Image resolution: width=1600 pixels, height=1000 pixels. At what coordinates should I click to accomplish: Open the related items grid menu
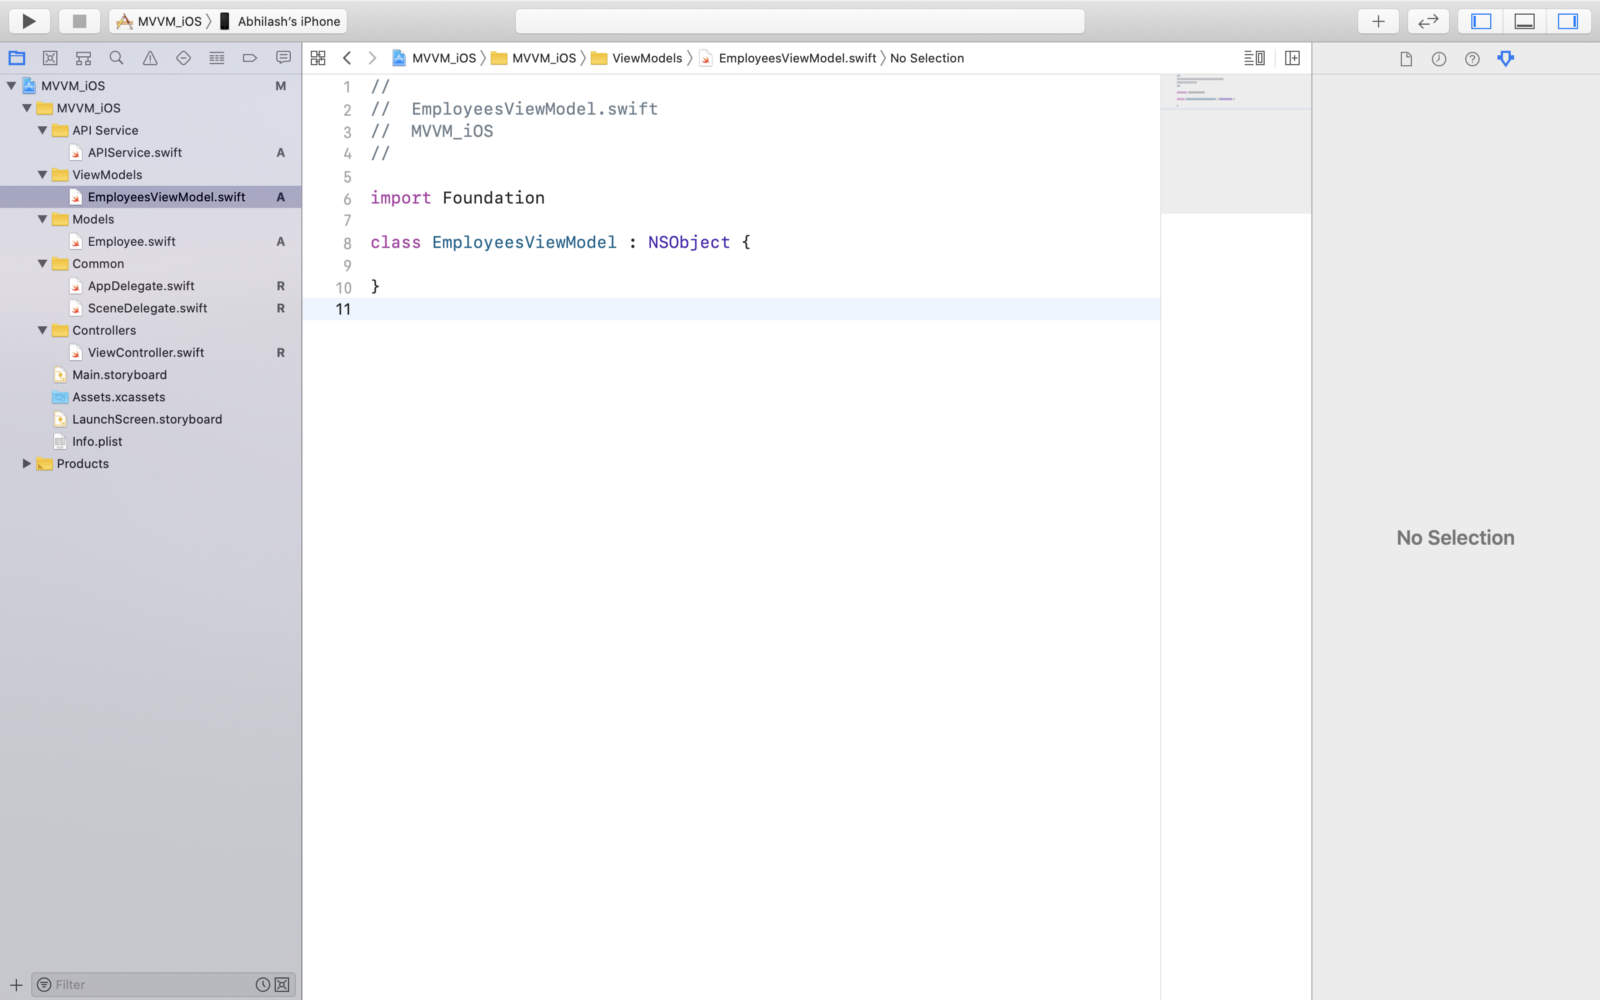[x=318, y=58]
